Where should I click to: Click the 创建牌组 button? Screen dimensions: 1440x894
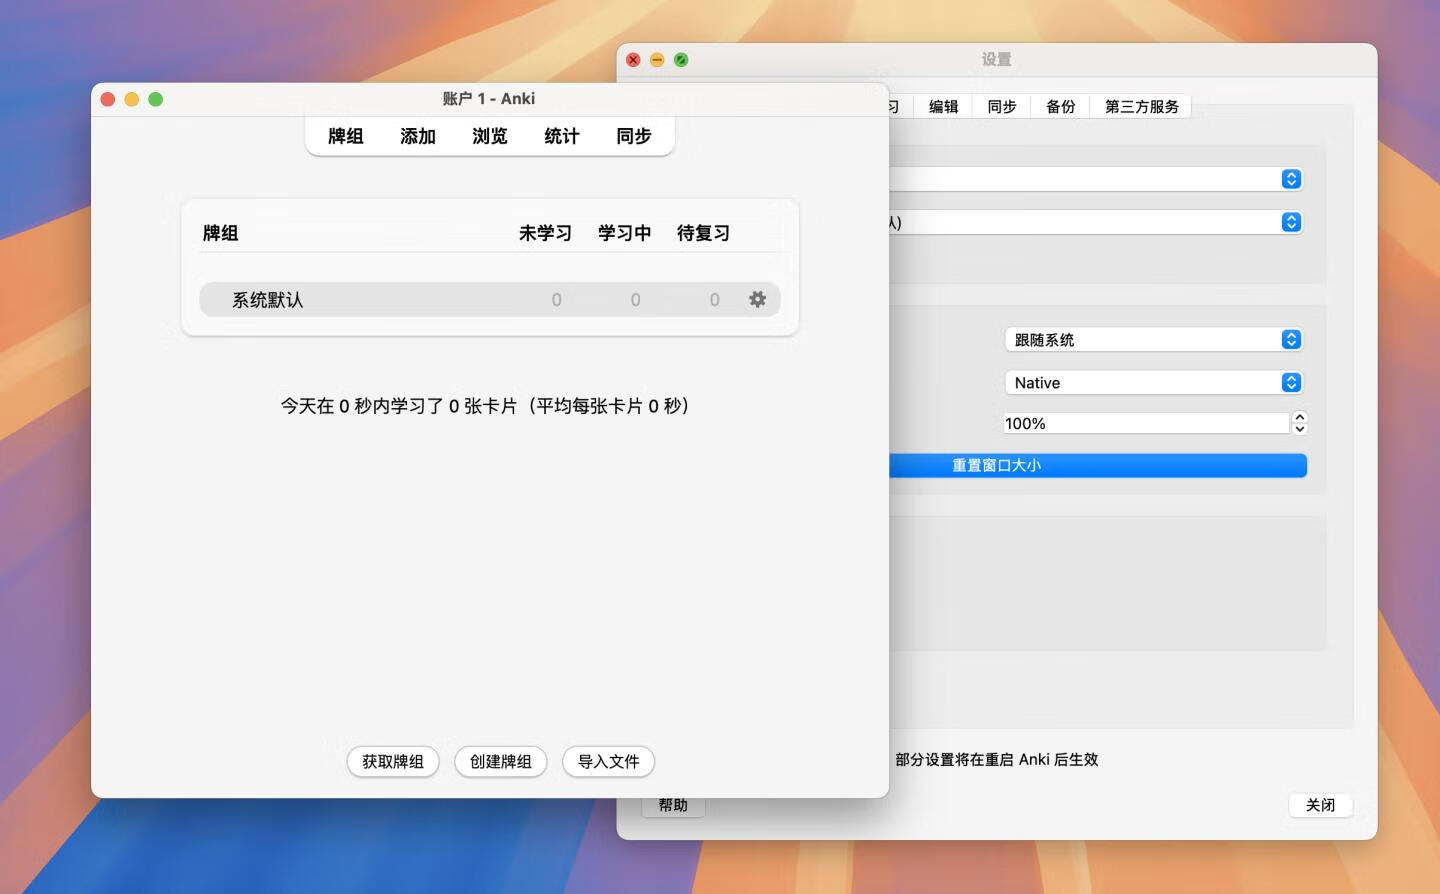(501, 761)
